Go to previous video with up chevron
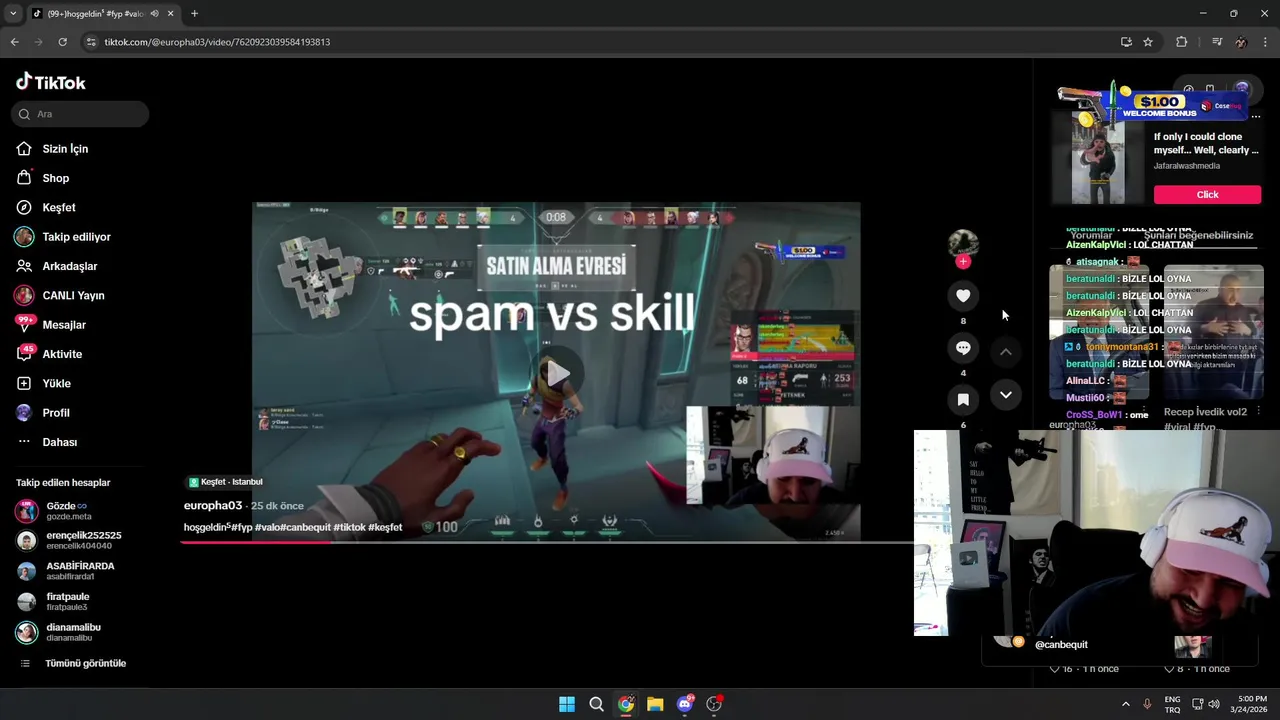The image size is (1280, 720). pyautogui.click(x=1006, y=352)
